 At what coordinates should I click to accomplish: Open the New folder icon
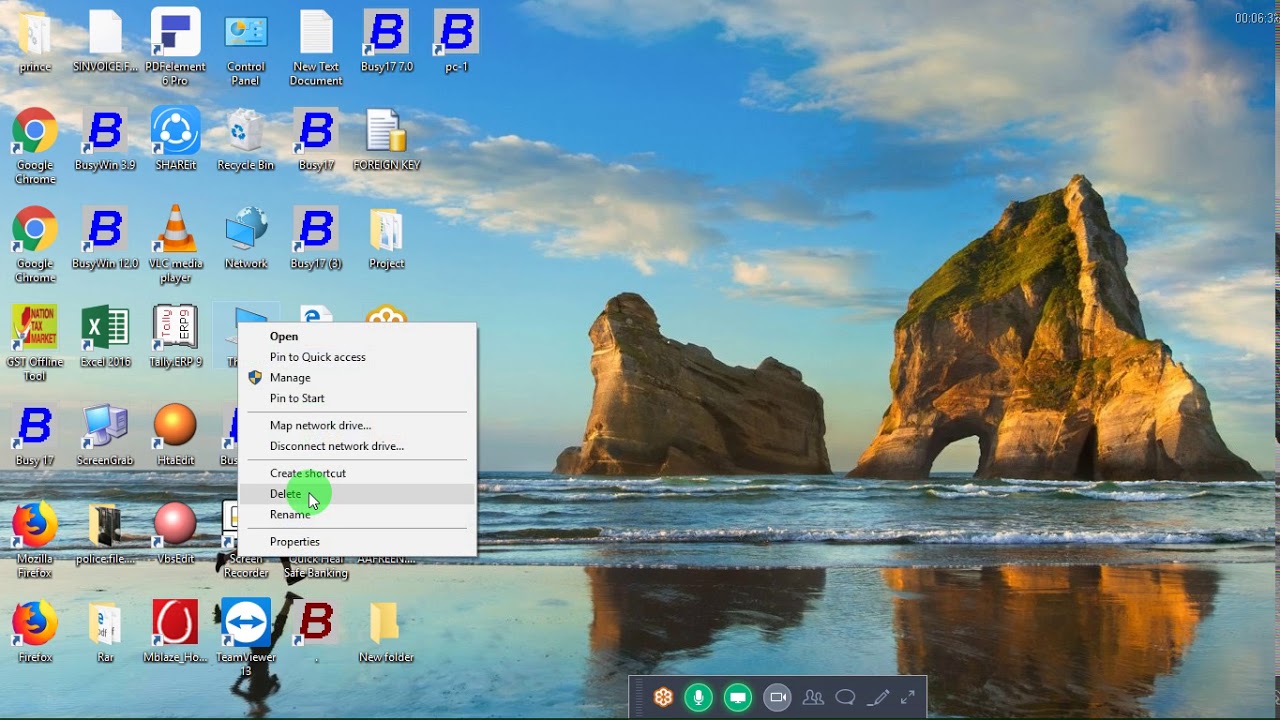(386, 632)
